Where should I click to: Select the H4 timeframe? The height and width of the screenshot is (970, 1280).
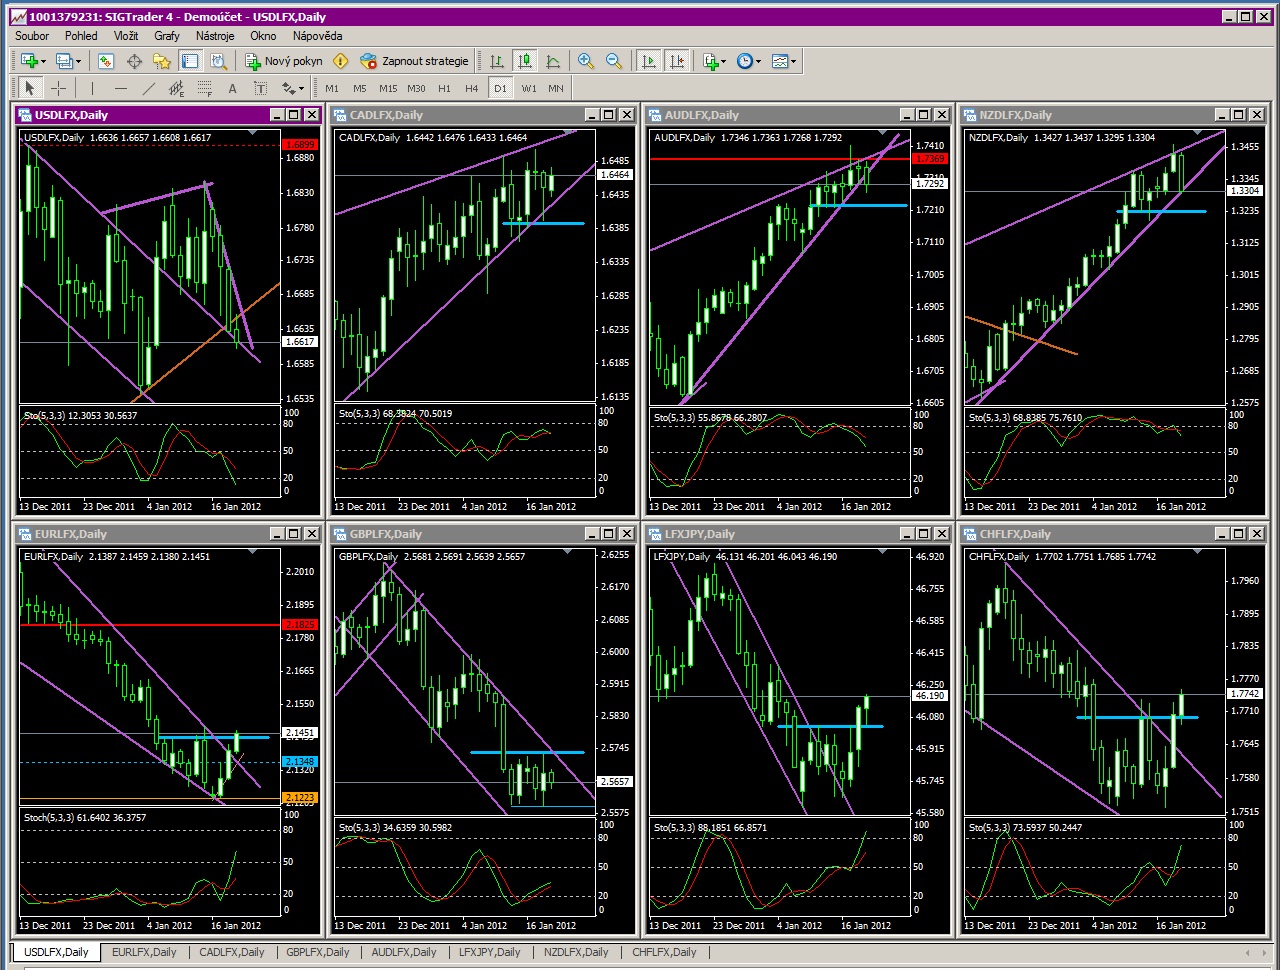[x=472, y=88]
